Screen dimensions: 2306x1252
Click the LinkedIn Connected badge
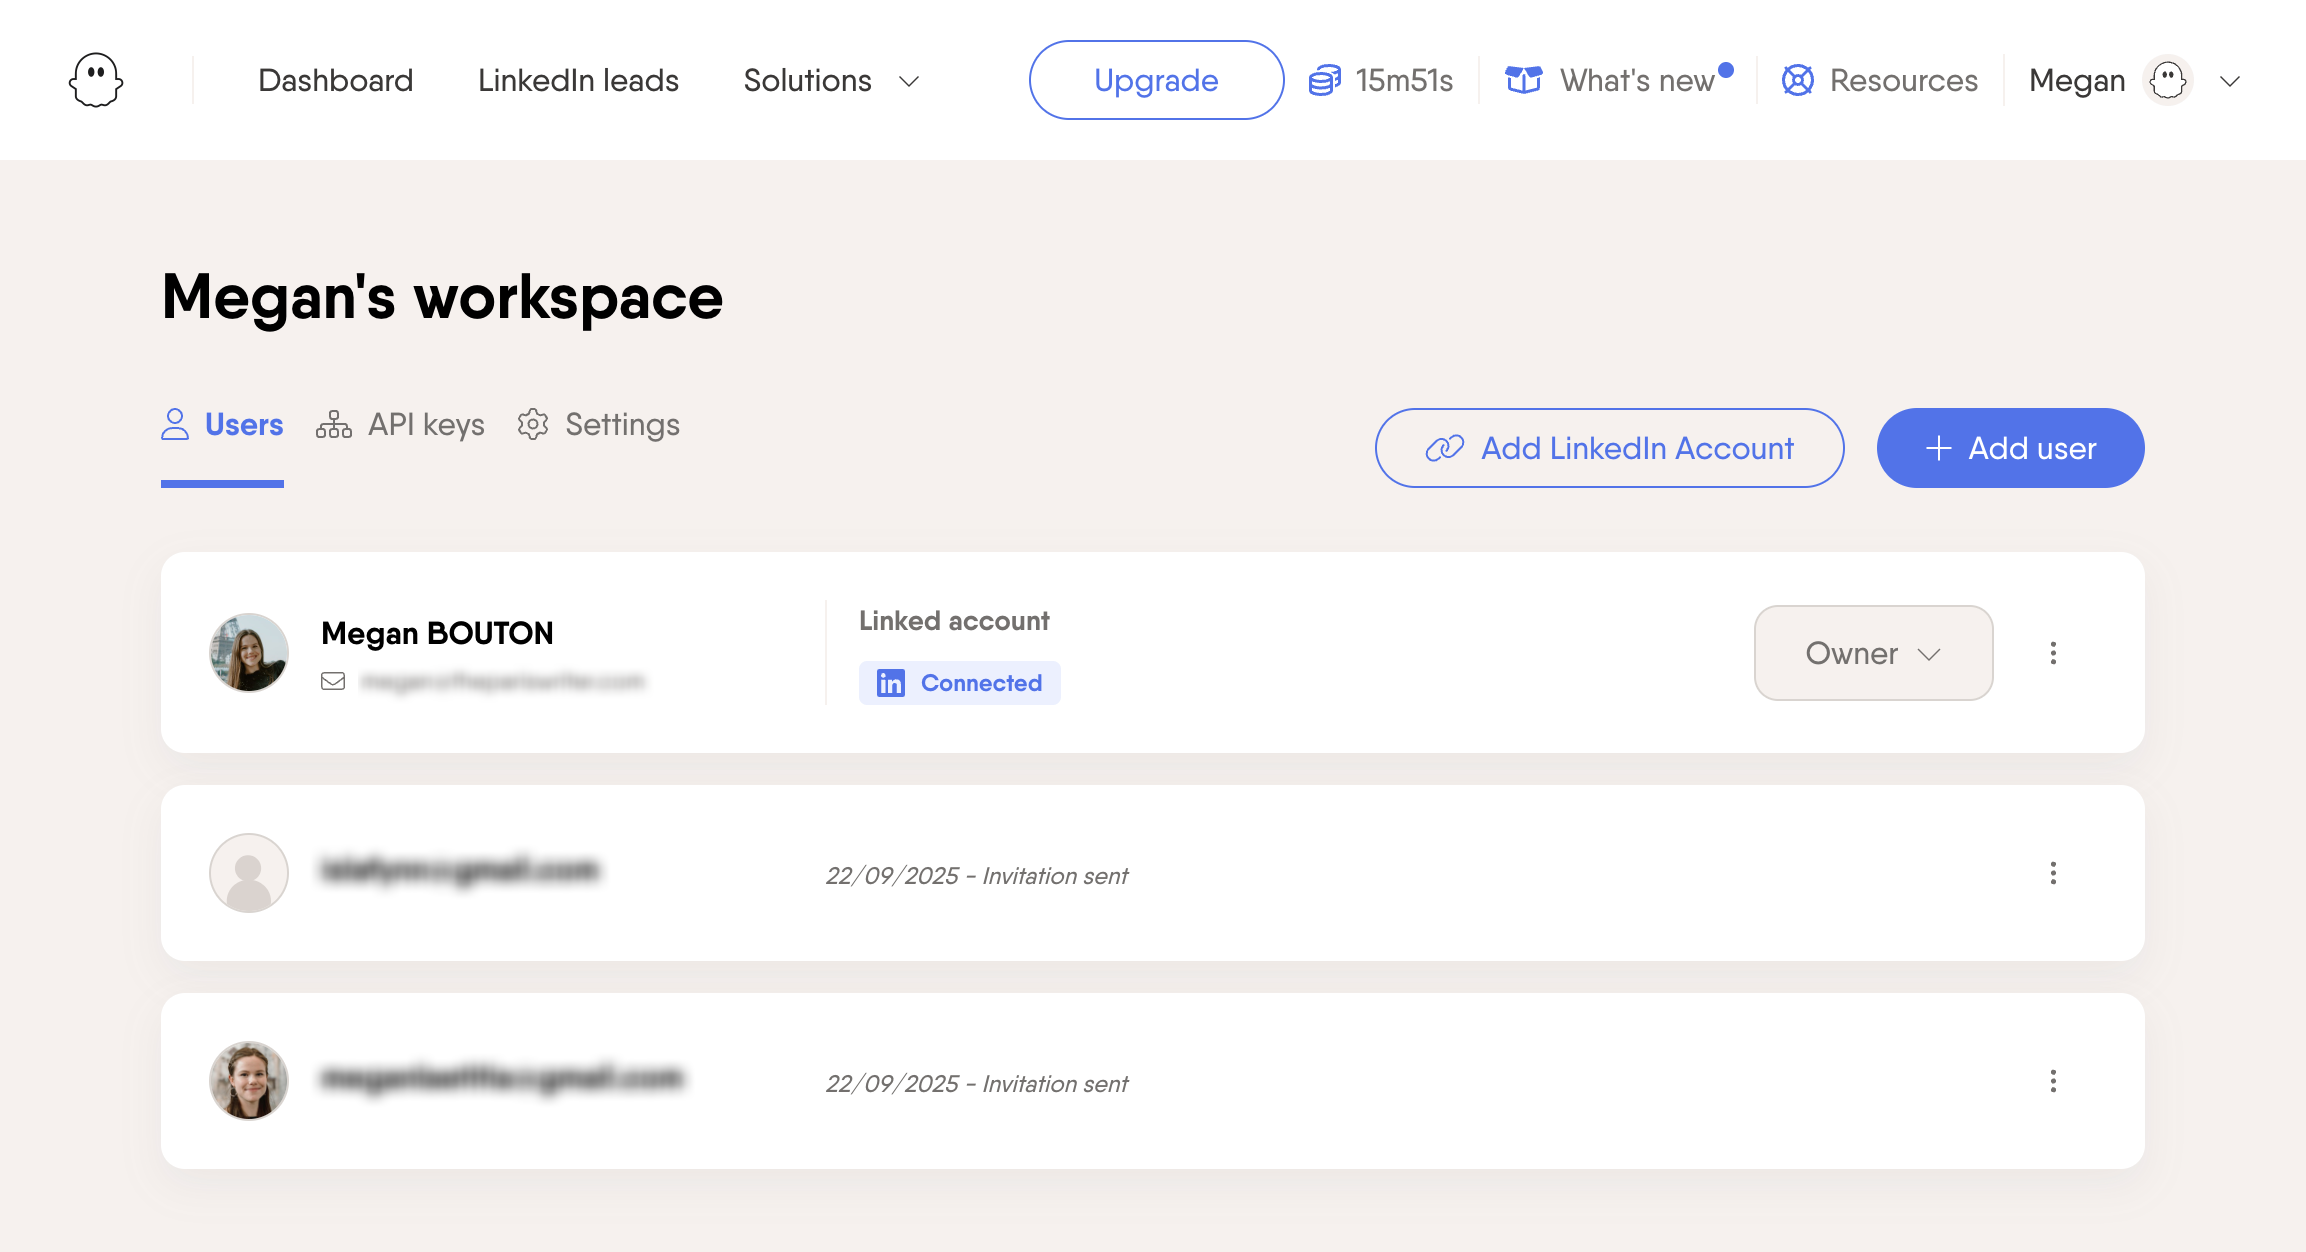959,683
